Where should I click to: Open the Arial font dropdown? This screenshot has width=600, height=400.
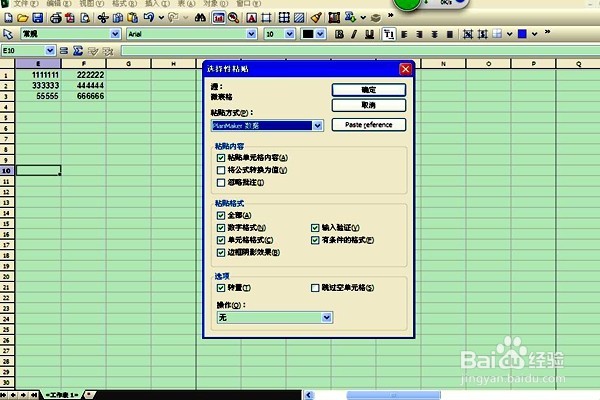coord(251,34)
